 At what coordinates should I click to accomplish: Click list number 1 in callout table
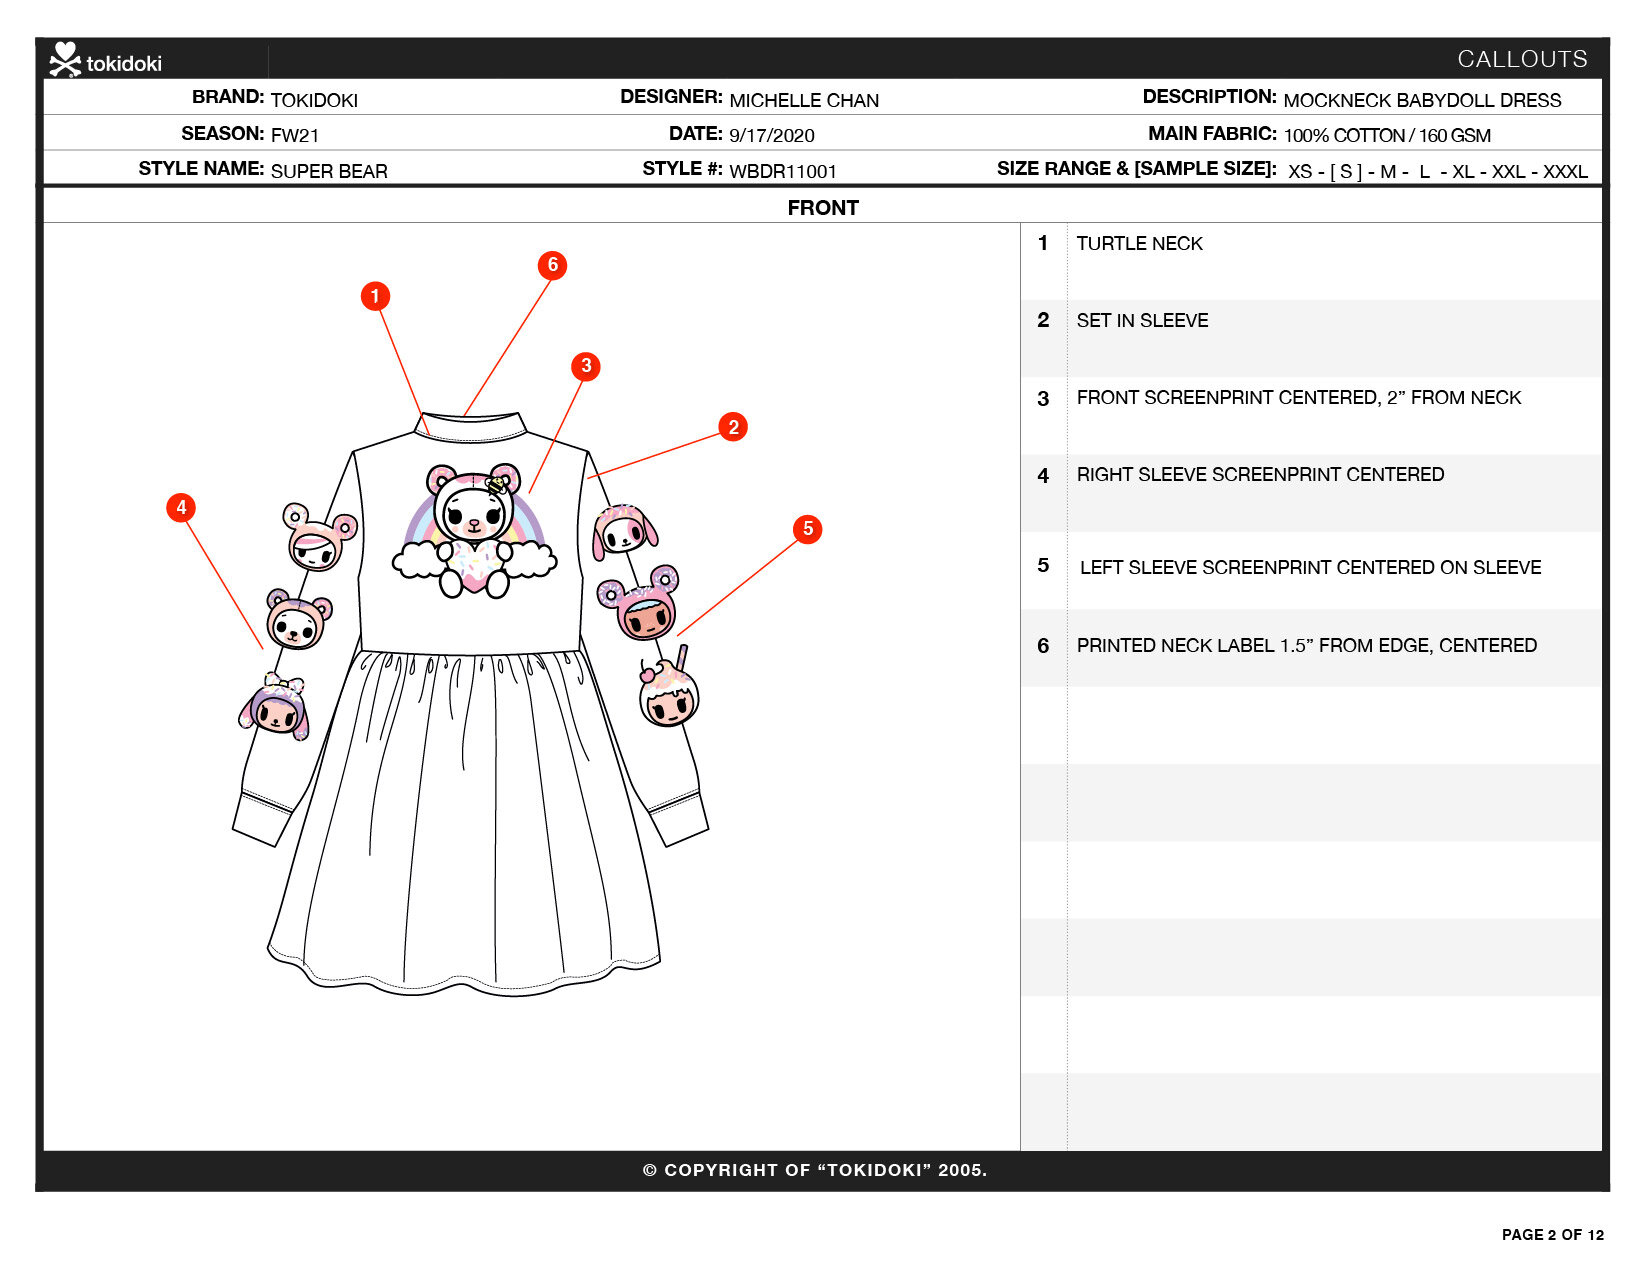(1043, 243)
